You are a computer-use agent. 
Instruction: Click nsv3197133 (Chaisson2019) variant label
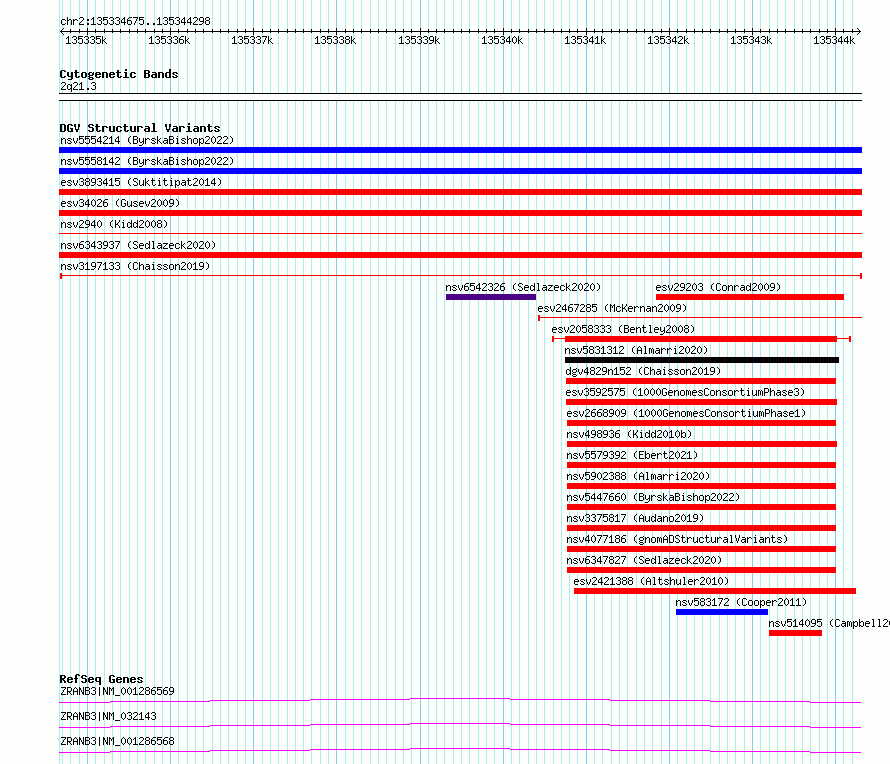(x=135, y=266)
